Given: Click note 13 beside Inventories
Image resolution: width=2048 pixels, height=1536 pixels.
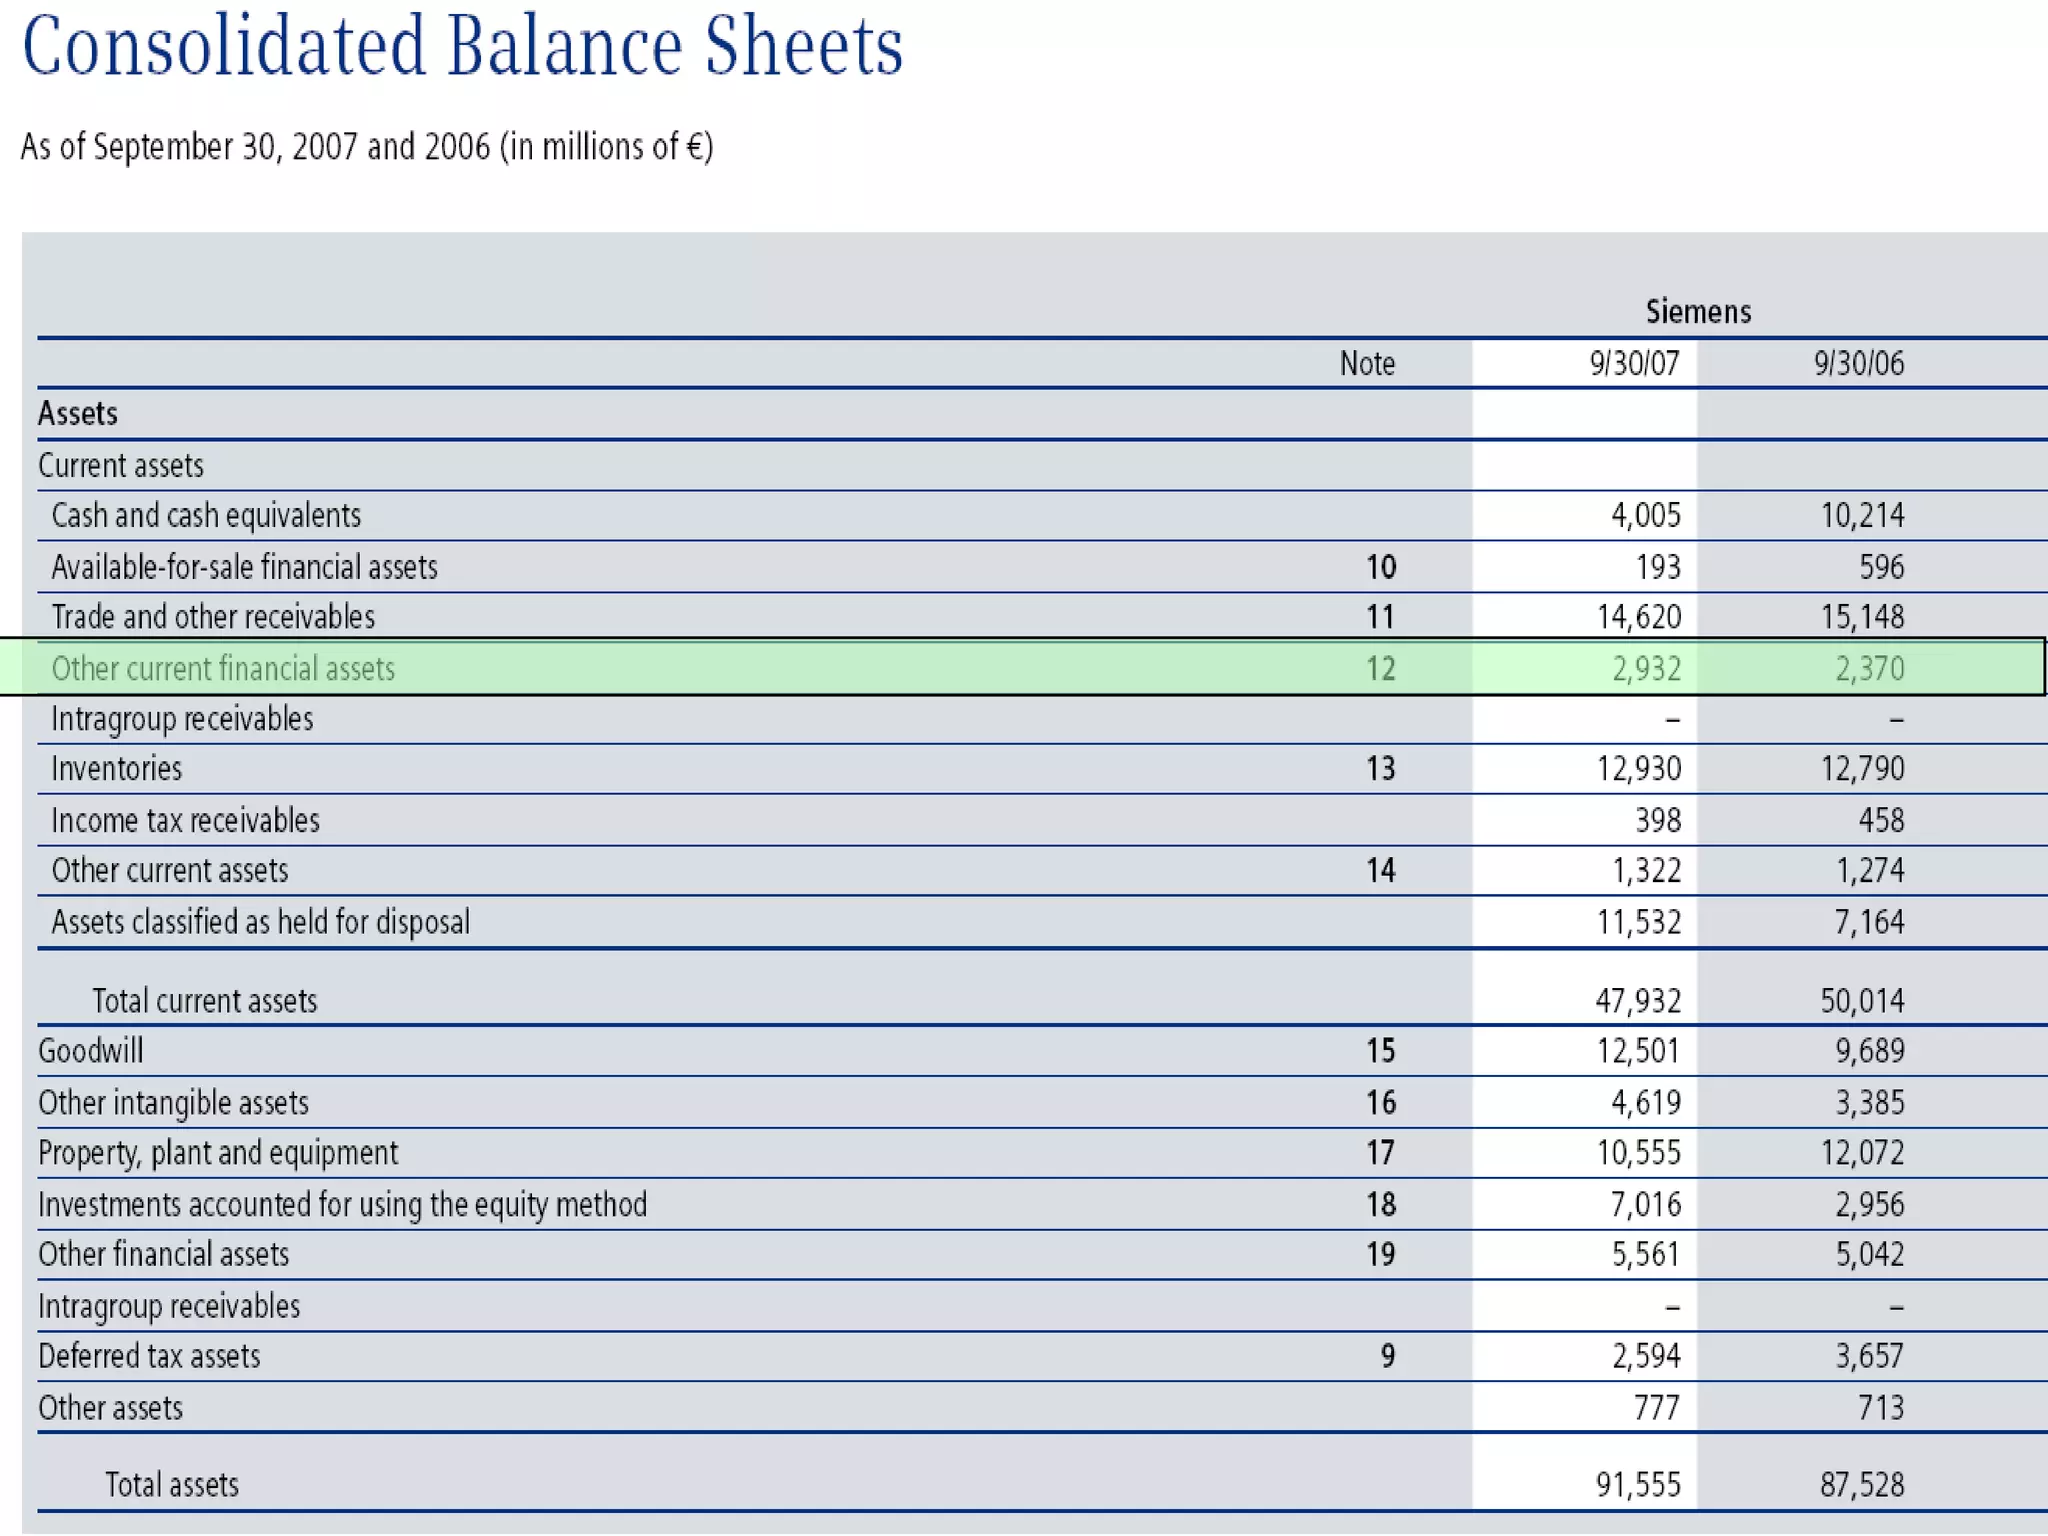Looking at the screenshot, I should (1380, 768).
